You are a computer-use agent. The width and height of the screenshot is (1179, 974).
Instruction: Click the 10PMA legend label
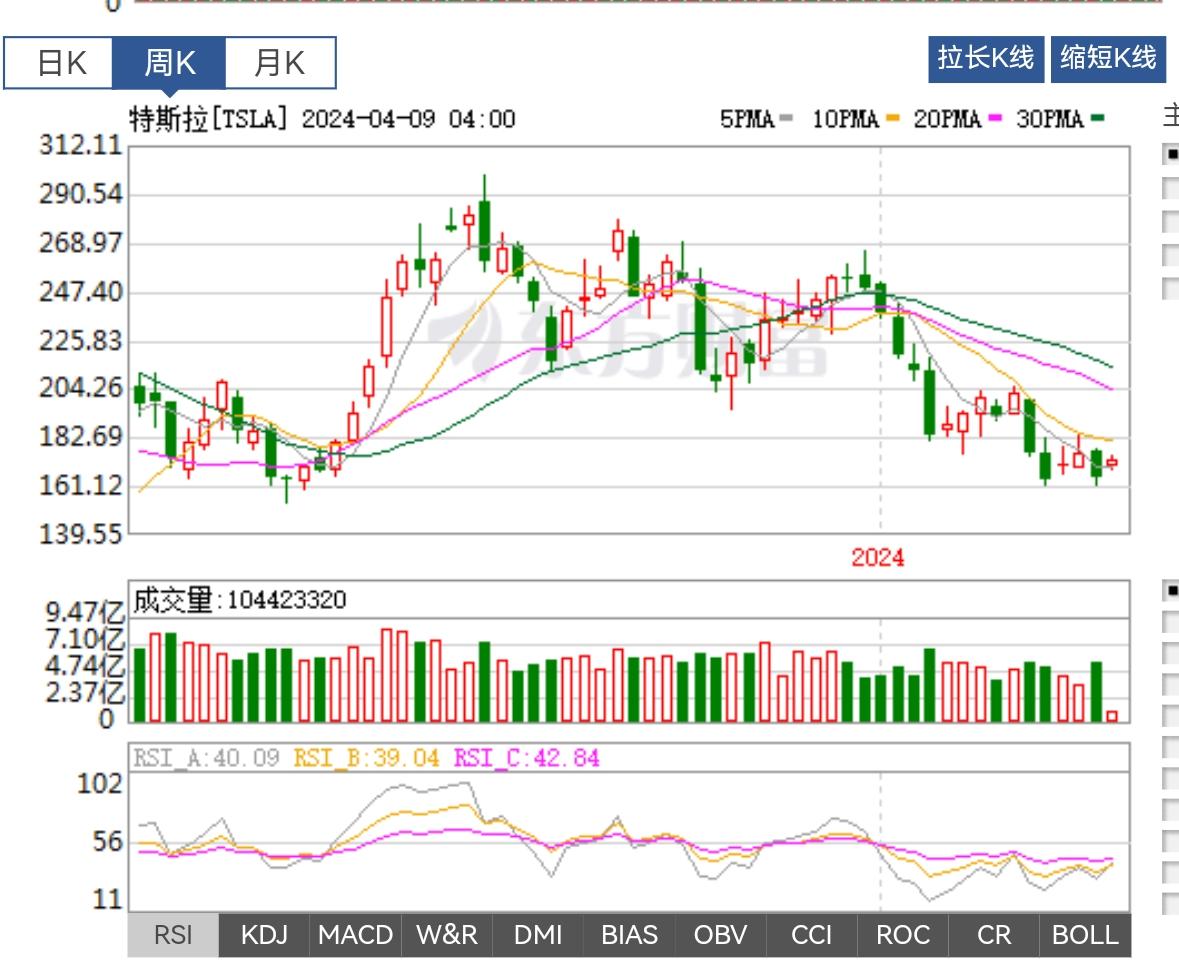845,119
